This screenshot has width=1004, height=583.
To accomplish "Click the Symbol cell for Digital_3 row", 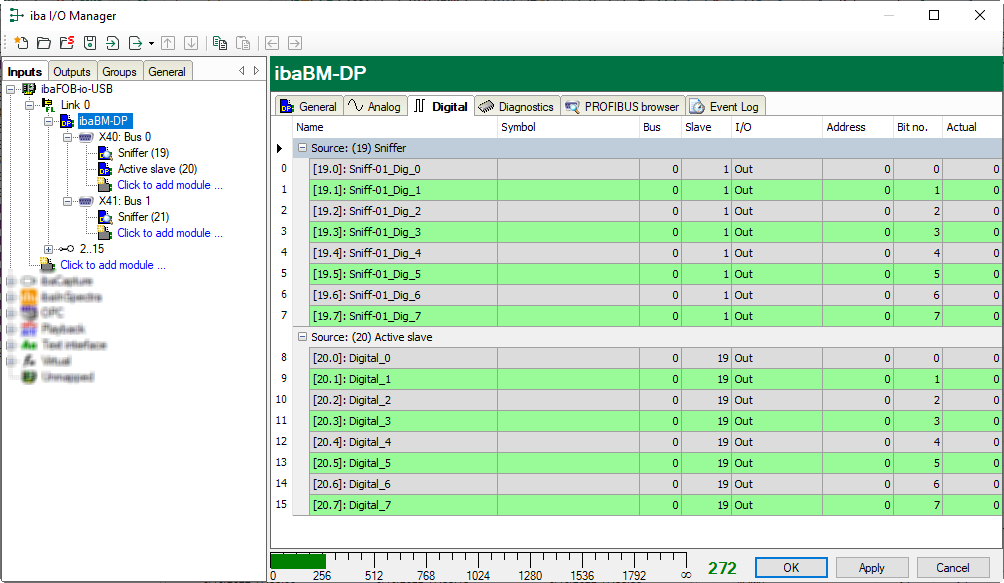I will (x=567, y=421).
